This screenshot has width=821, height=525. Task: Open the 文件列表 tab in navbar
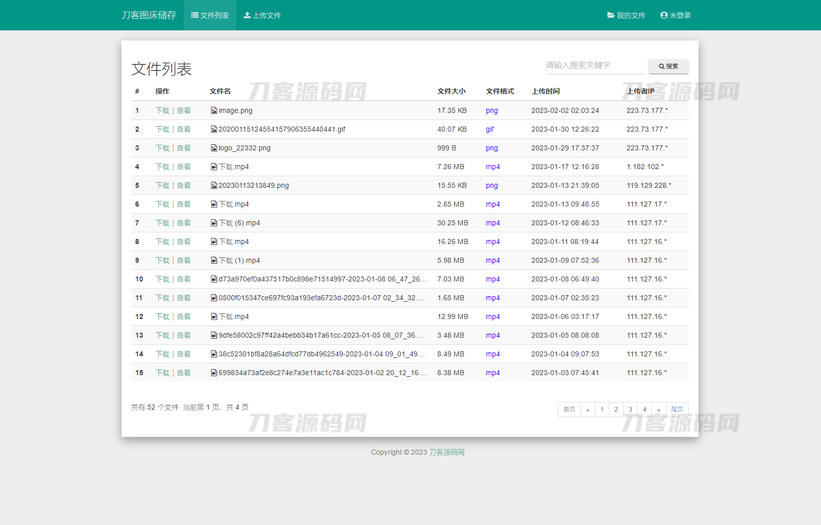click(x=210, y=15)
